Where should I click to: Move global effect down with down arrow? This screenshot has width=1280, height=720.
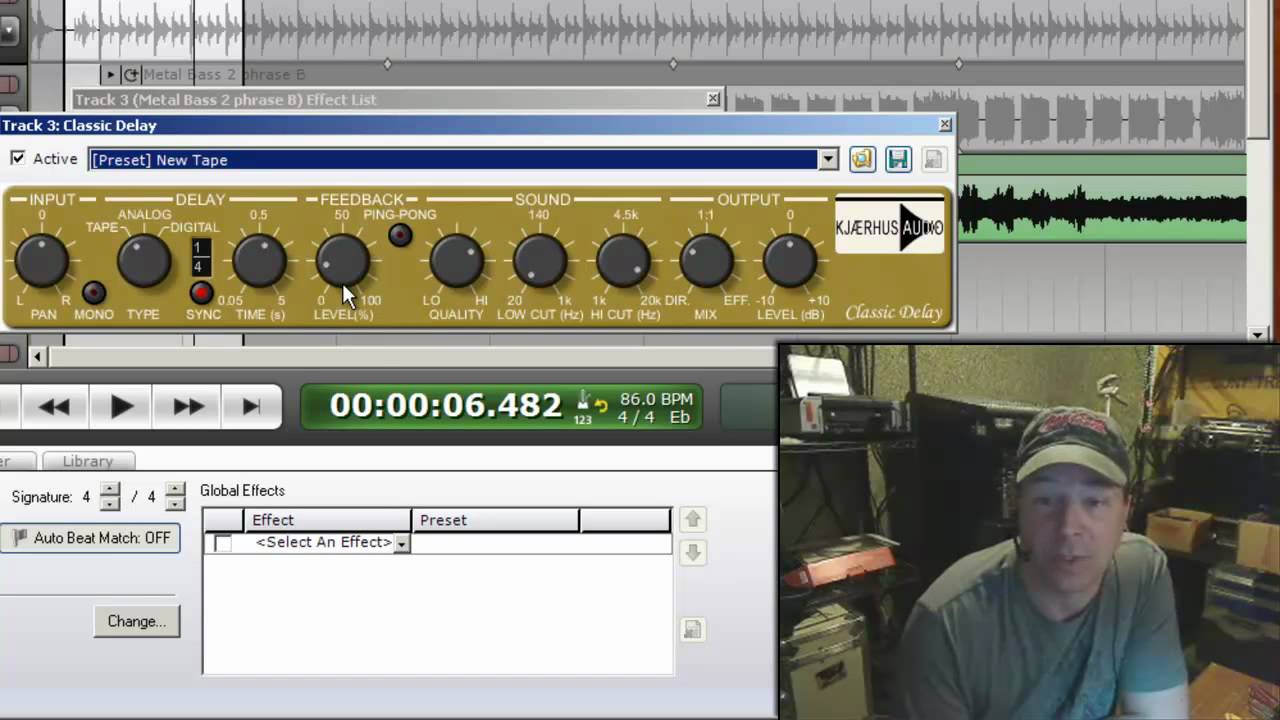coord(692,551)
